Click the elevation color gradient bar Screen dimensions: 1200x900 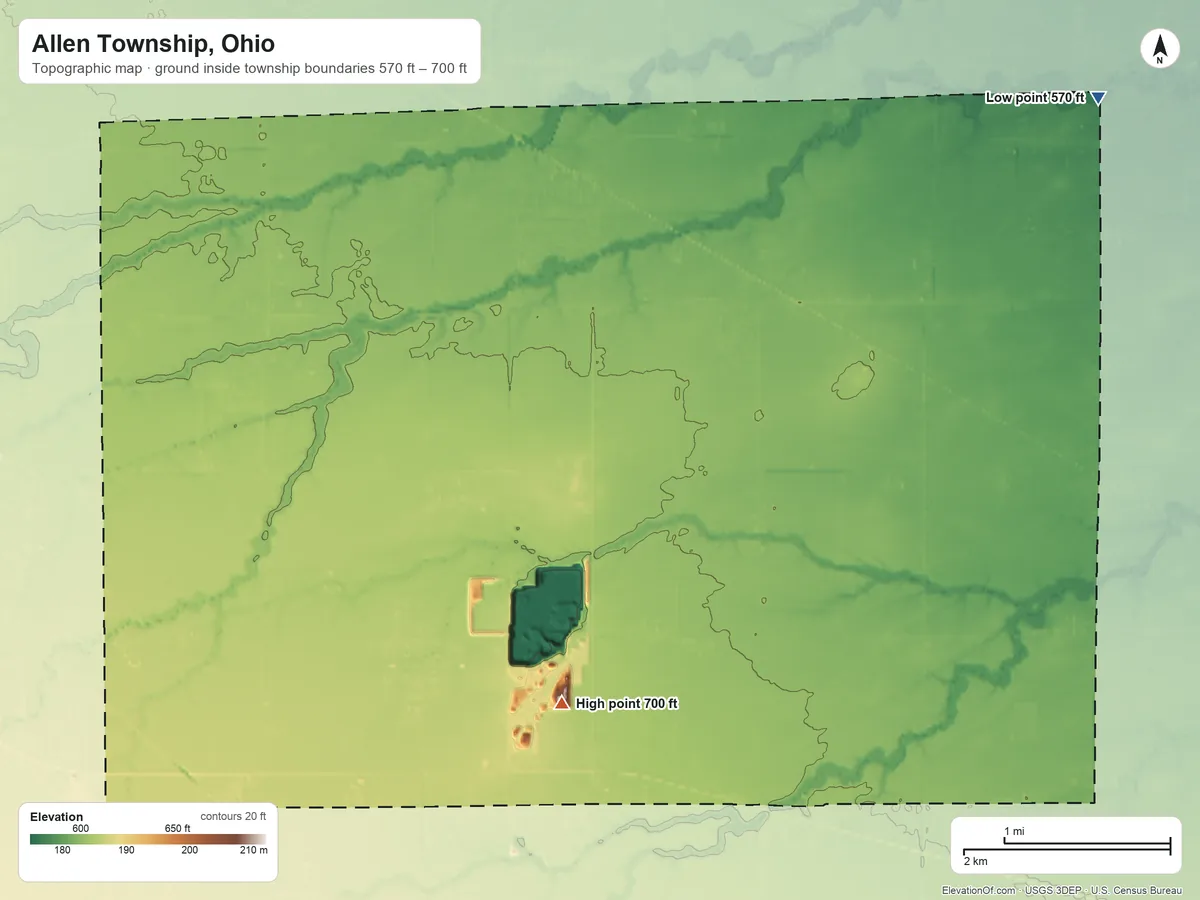click(148, 839)
